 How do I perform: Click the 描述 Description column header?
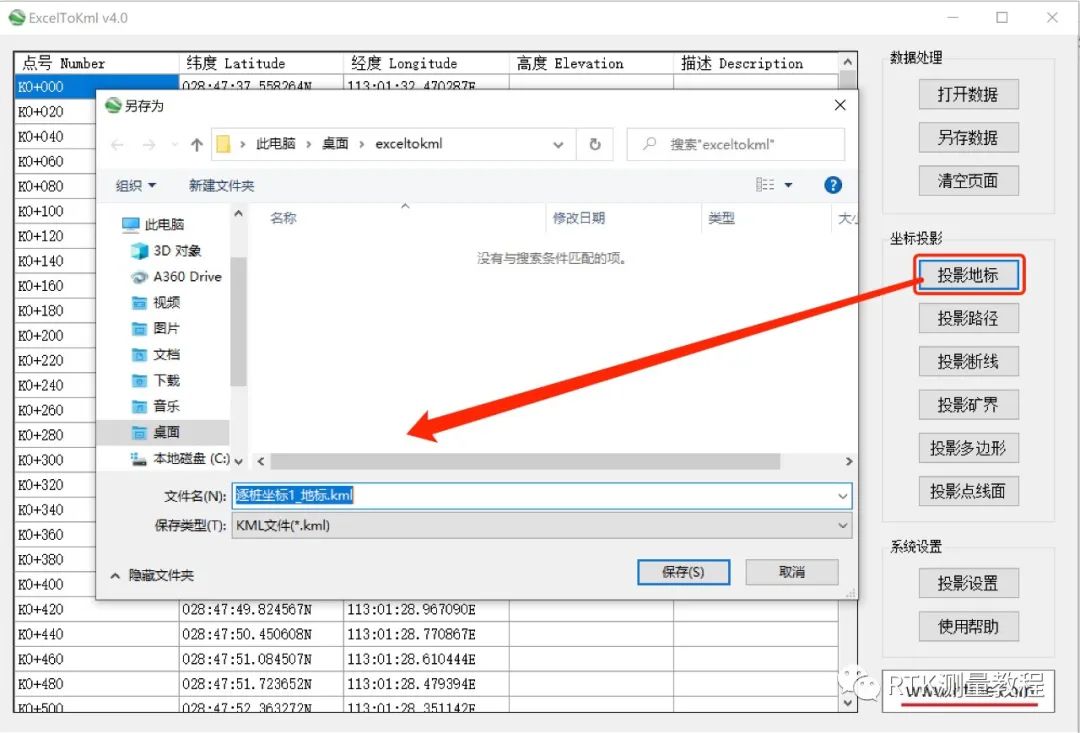756,63
